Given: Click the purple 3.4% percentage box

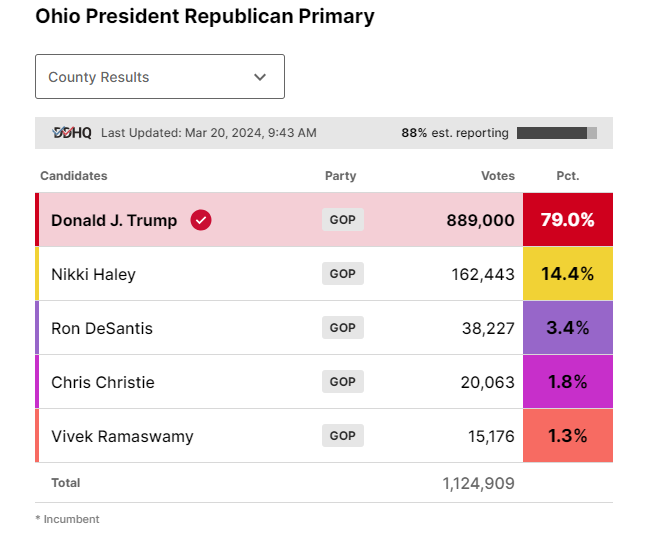Looking at the screenshot, I should 567,328.
